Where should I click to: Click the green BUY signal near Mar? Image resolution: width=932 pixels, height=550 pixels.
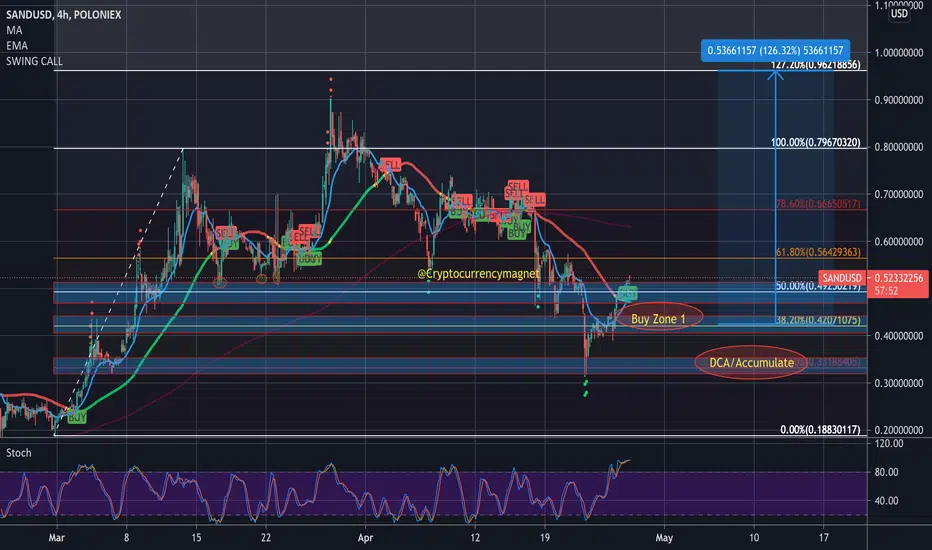point(77,417)
